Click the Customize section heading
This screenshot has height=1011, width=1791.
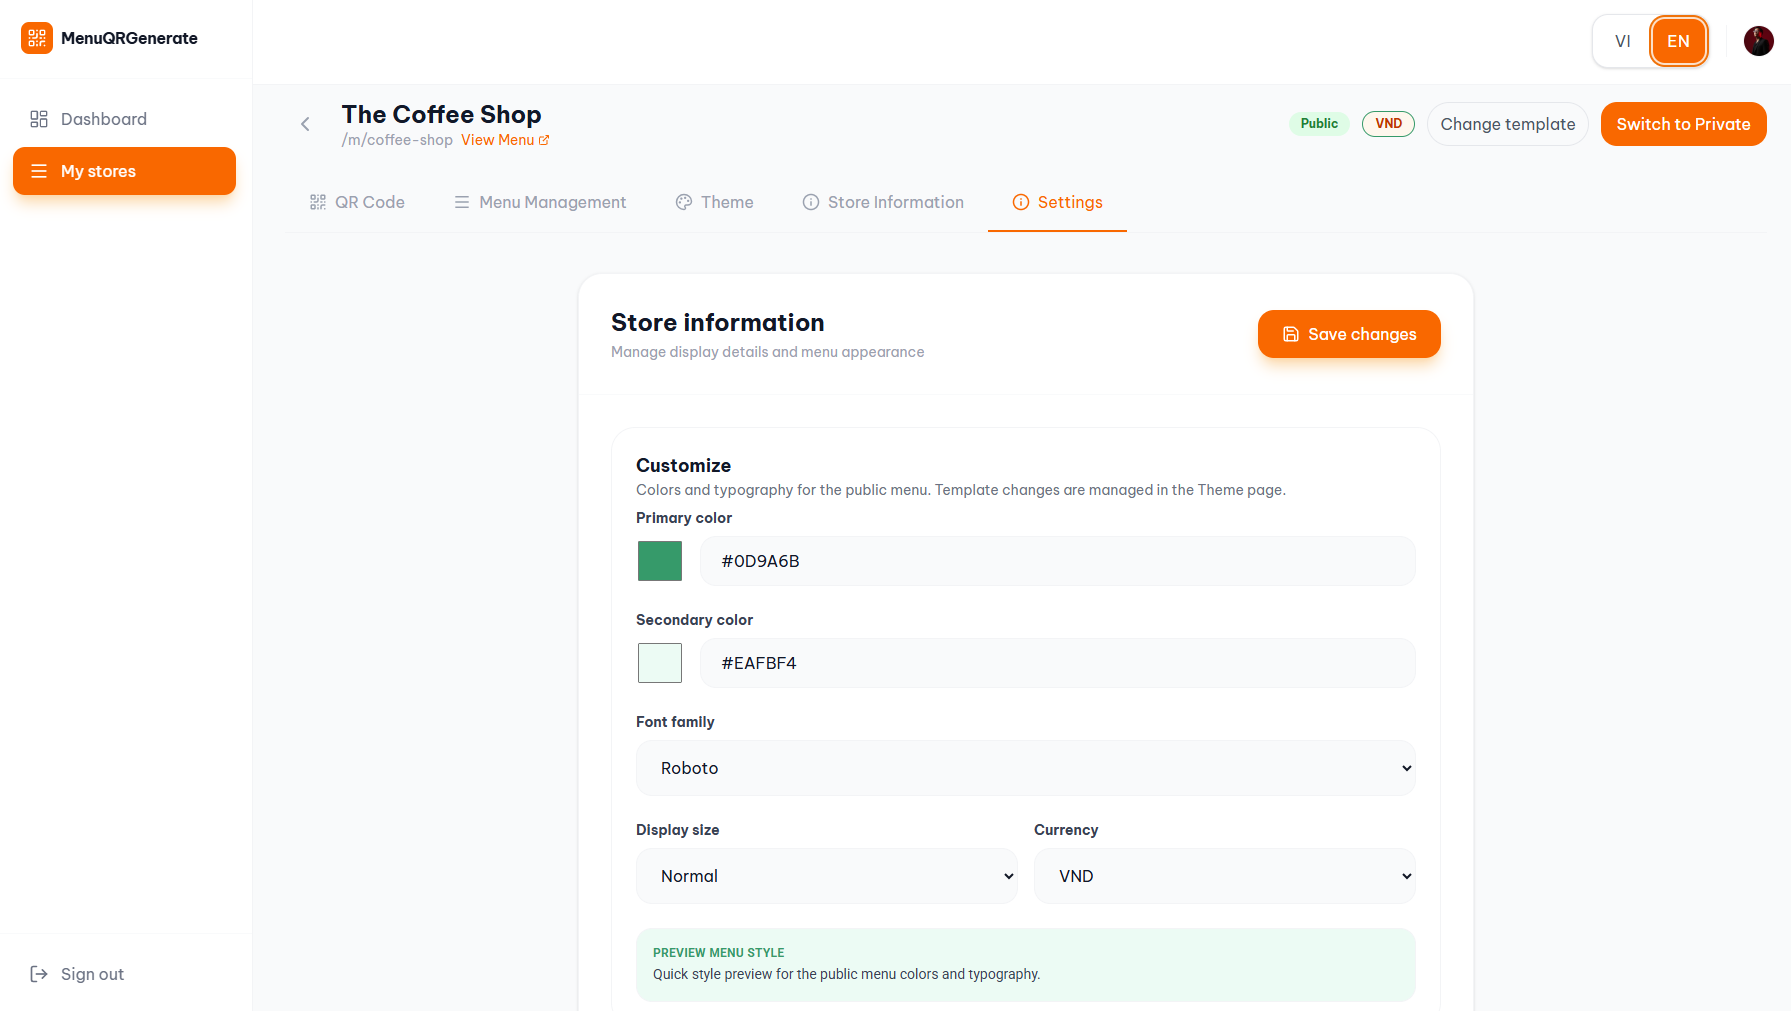click(683, 465)
